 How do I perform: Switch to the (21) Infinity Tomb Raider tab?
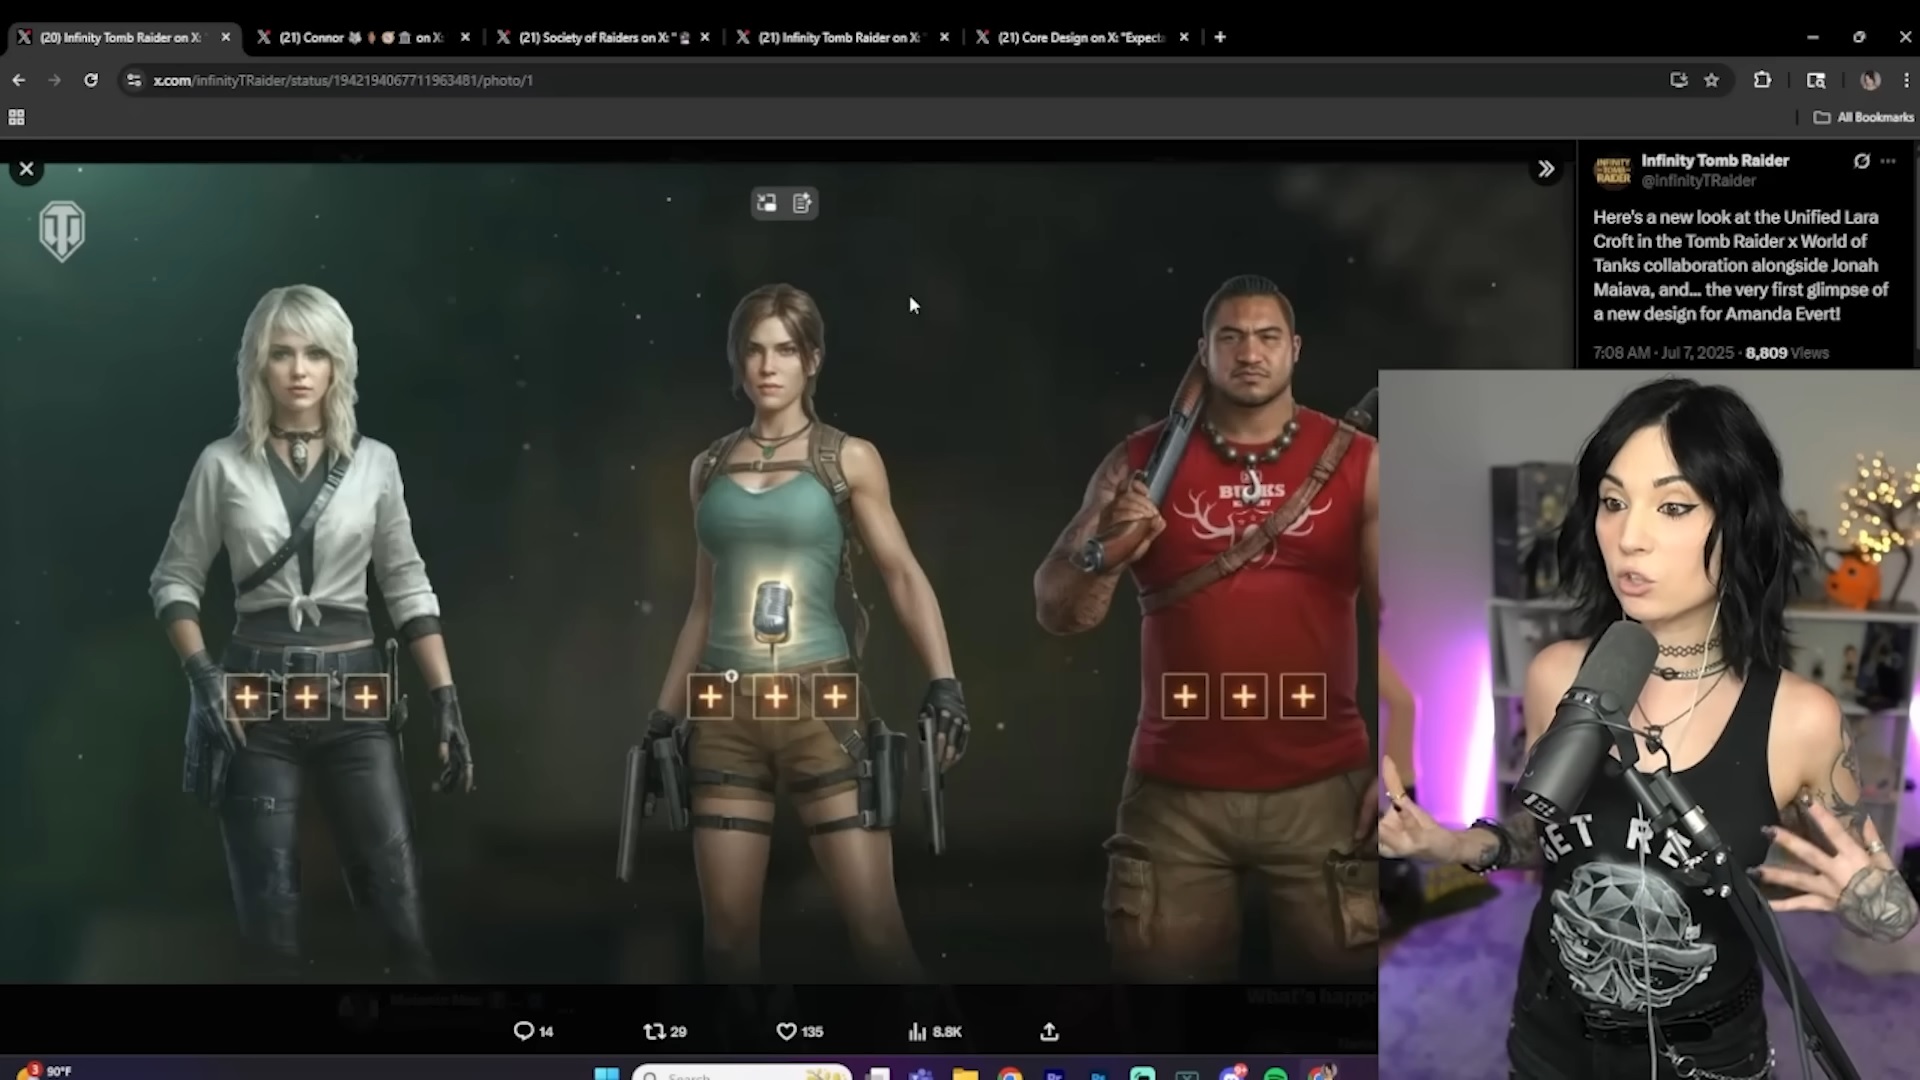tap(840, 37)
